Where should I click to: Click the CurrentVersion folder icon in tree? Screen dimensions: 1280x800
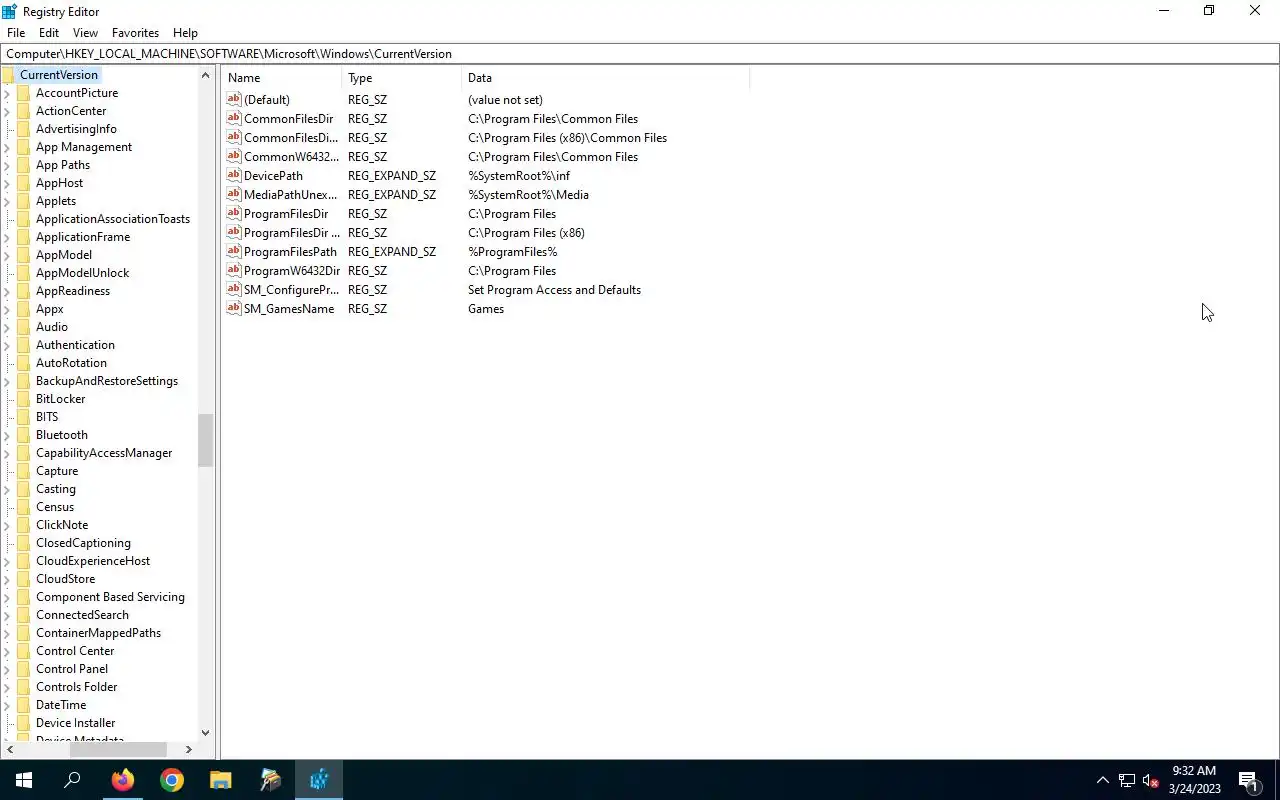[9, 75]
